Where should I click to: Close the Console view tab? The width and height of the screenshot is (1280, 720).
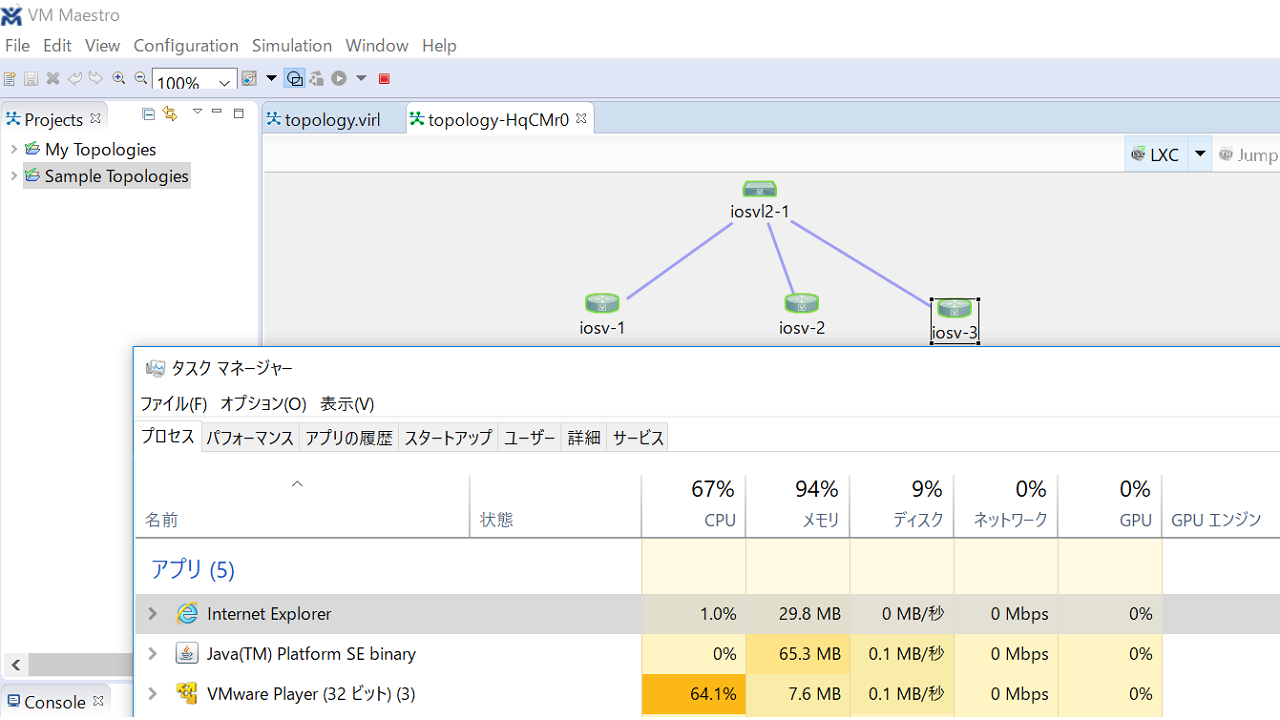pyautogui.click(x=99, y=701)
